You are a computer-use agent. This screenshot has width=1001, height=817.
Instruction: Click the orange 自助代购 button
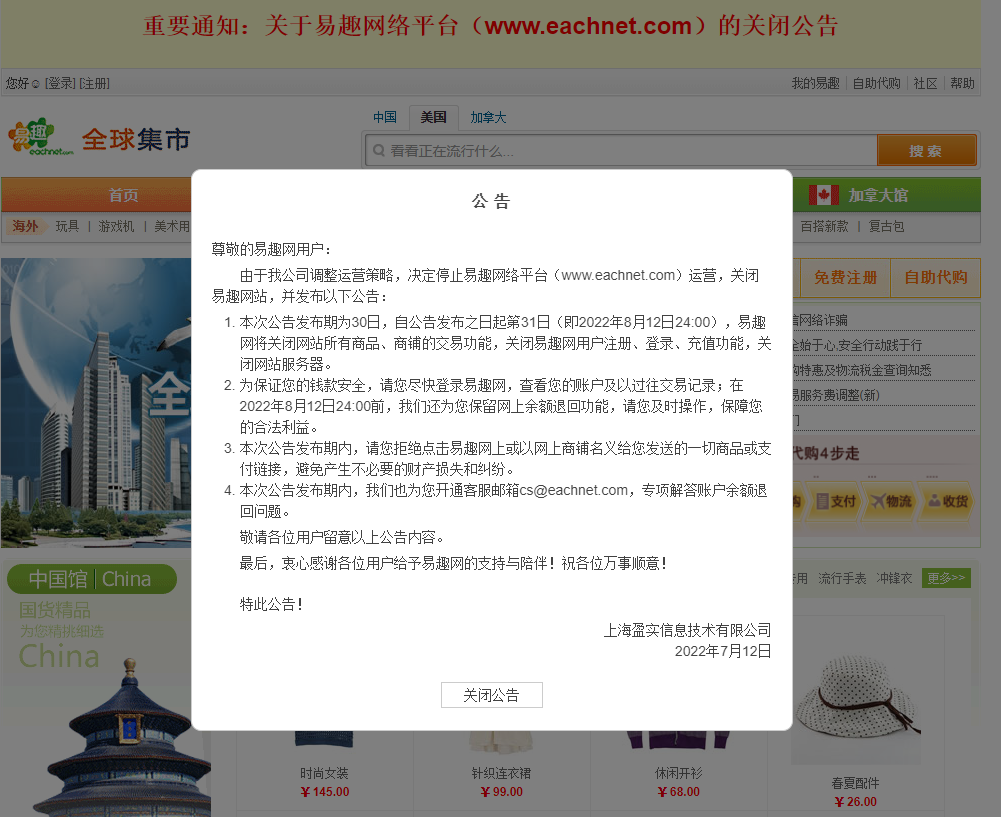(x=936, y=278)
